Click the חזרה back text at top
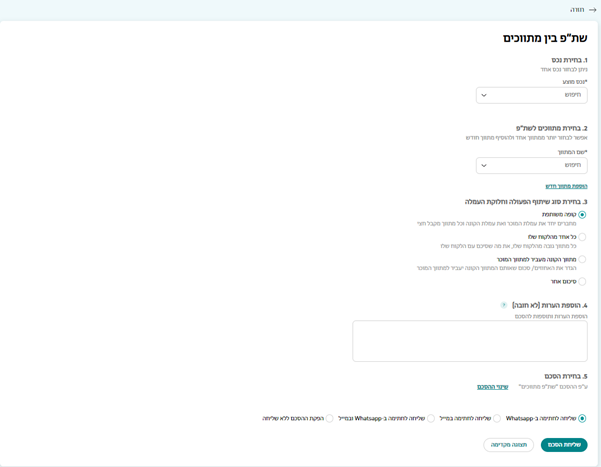This screenshot has width=601, height=467. click(x=577, y=10)
